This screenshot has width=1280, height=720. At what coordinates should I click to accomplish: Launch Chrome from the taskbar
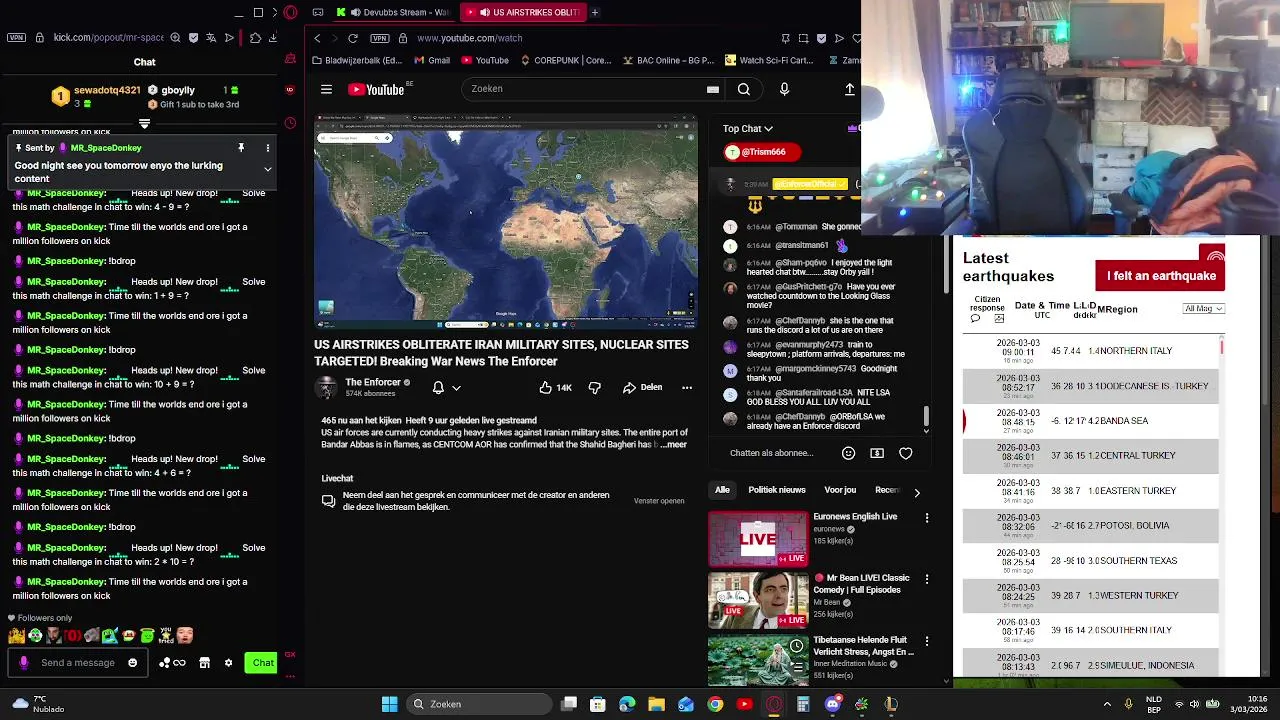pos(715,704)
